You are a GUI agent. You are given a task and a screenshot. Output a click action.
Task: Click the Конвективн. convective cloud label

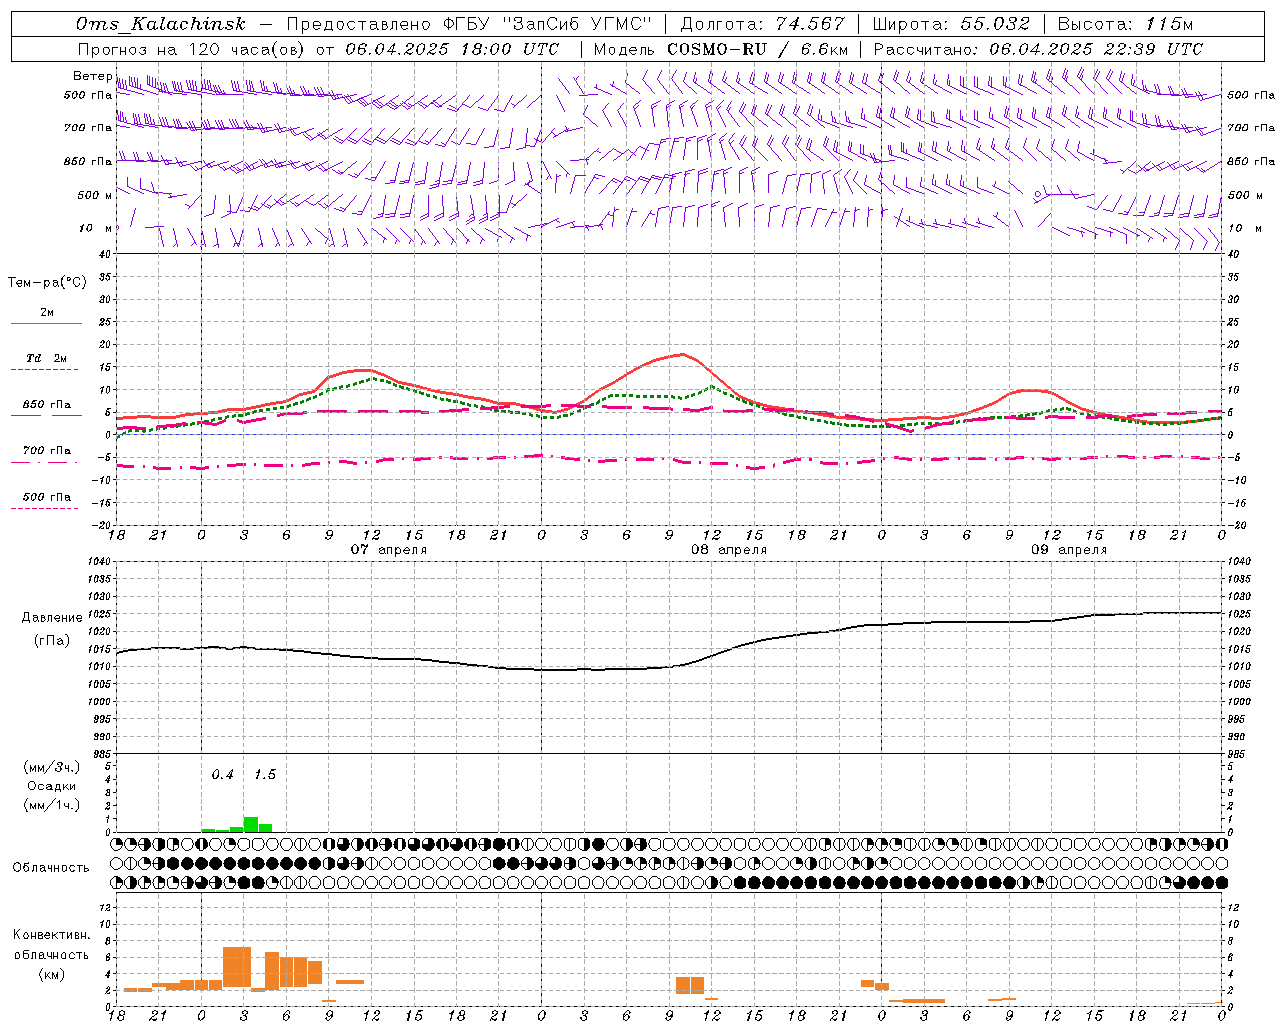[x=51, y=935]
